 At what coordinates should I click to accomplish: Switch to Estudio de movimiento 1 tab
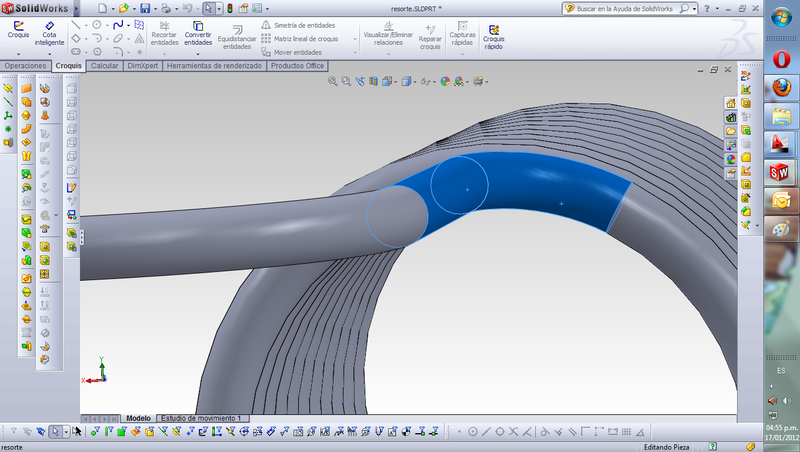coord(201,418)
